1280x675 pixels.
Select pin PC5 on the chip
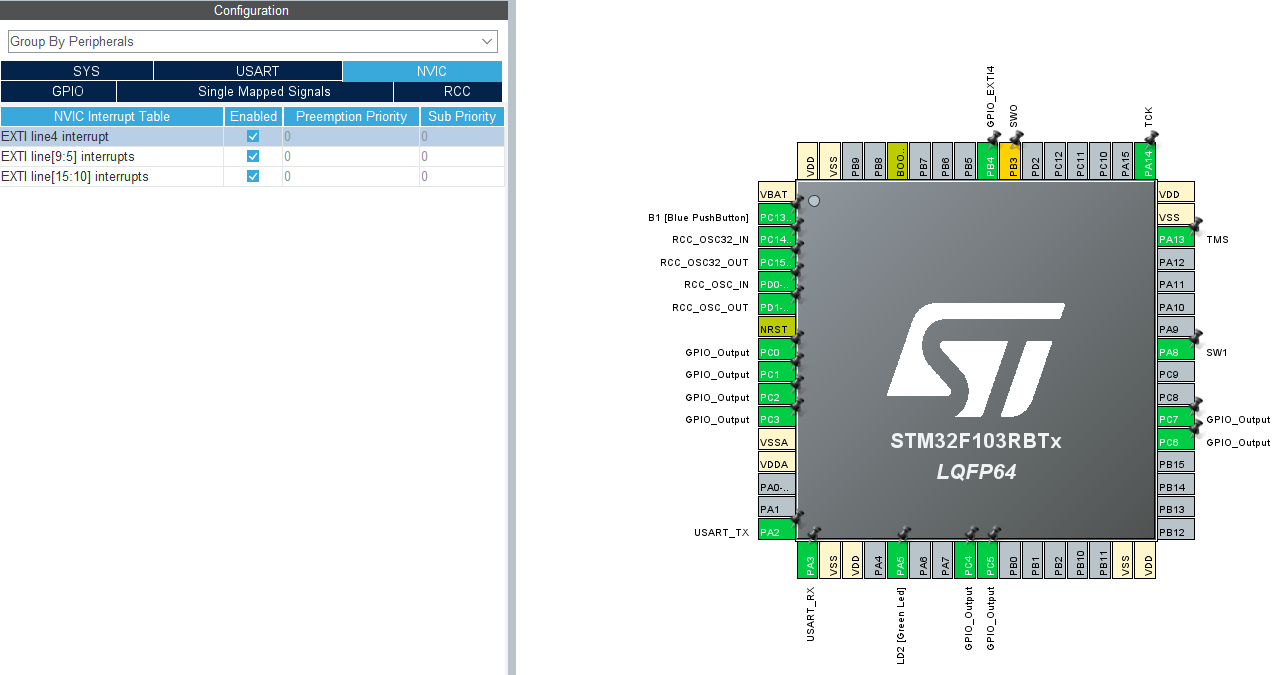[989, 560]
